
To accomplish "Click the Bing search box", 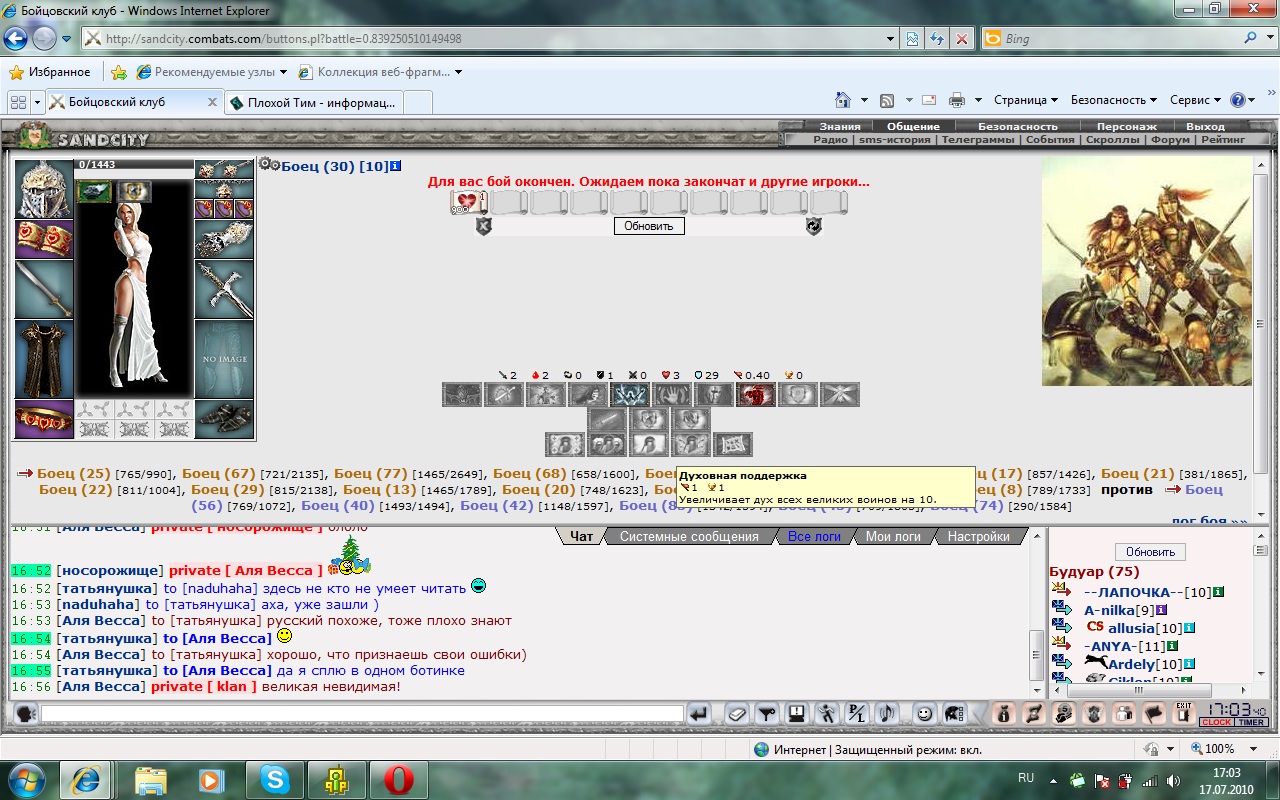I will 1120,39.
